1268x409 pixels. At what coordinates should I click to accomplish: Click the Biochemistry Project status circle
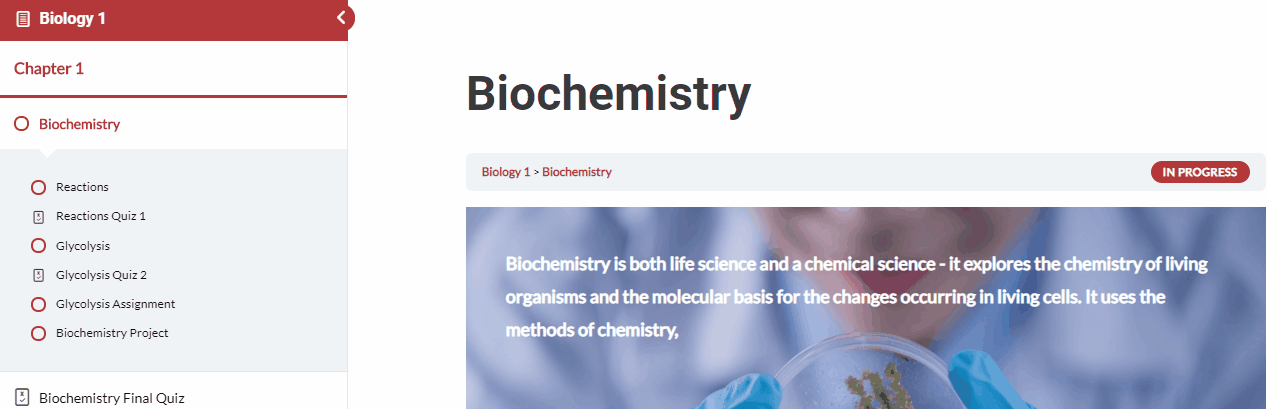coord(39,333)
